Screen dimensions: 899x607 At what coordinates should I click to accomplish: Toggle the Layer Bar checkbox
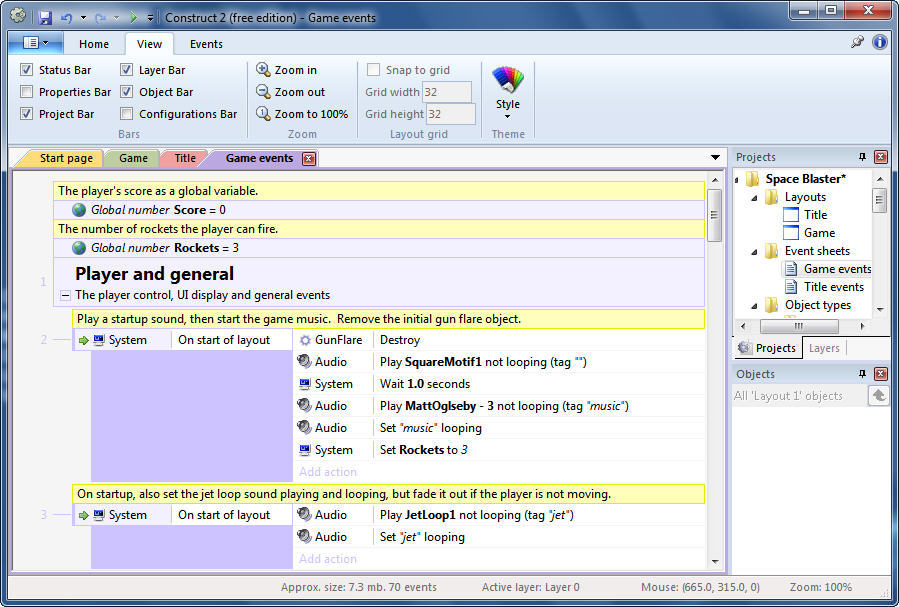pyautogui.click(x=127, y=69)
